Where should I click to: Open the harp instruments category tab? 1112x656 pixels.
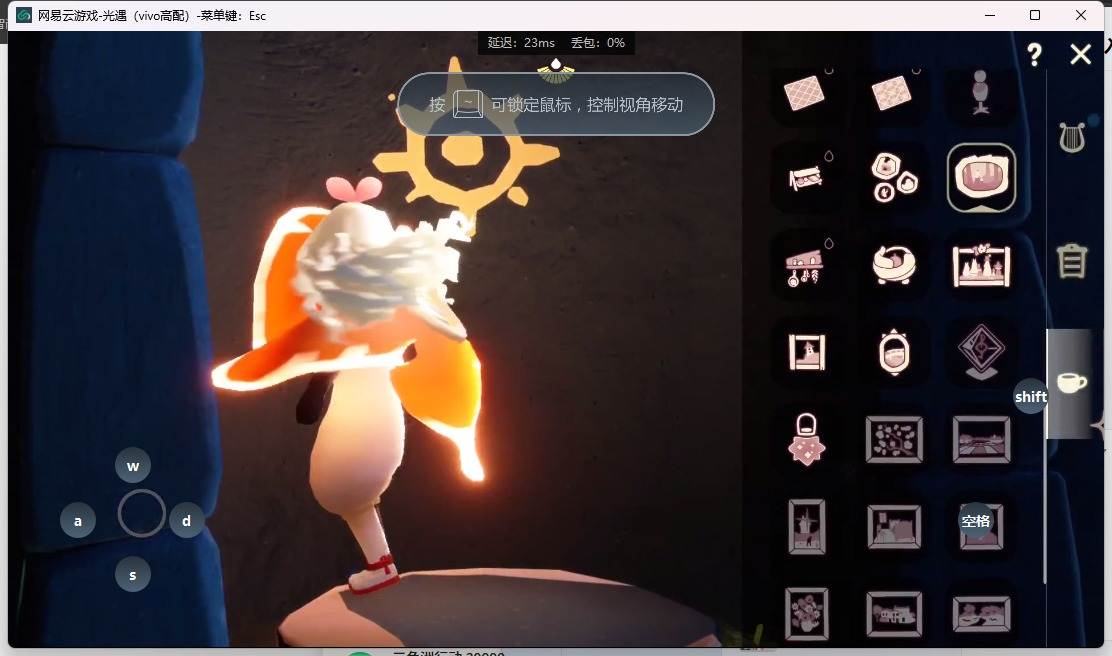pyautogui.click(x=1072, y=137)
